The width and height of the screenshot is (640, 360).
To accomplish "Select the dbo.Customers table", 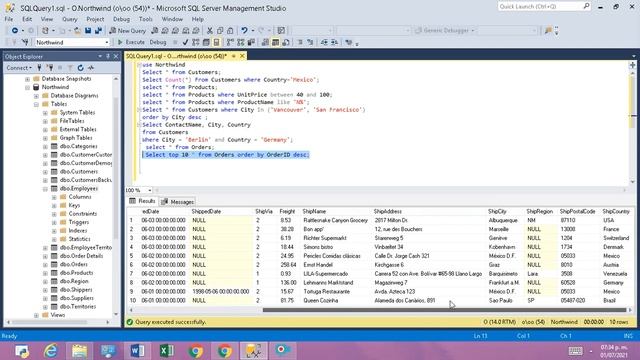I will [79, 172].
